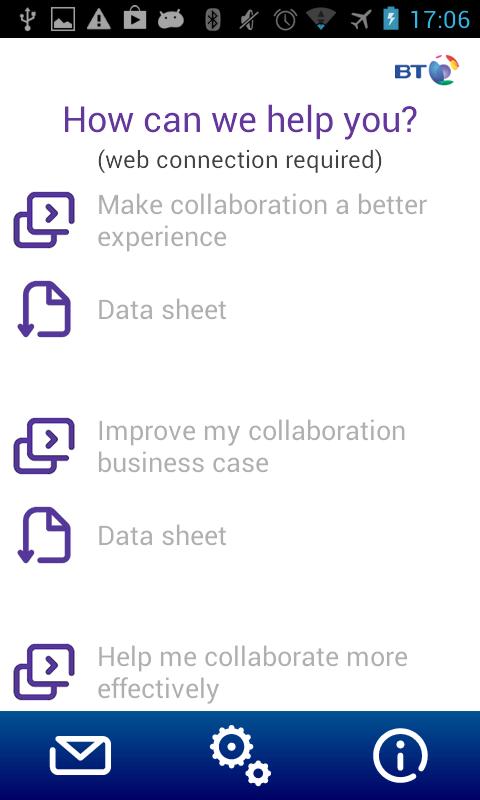Screen dimensions: 480x800
Task: Open the mail envelope icon in bottom bar
Action: point(80,755)
